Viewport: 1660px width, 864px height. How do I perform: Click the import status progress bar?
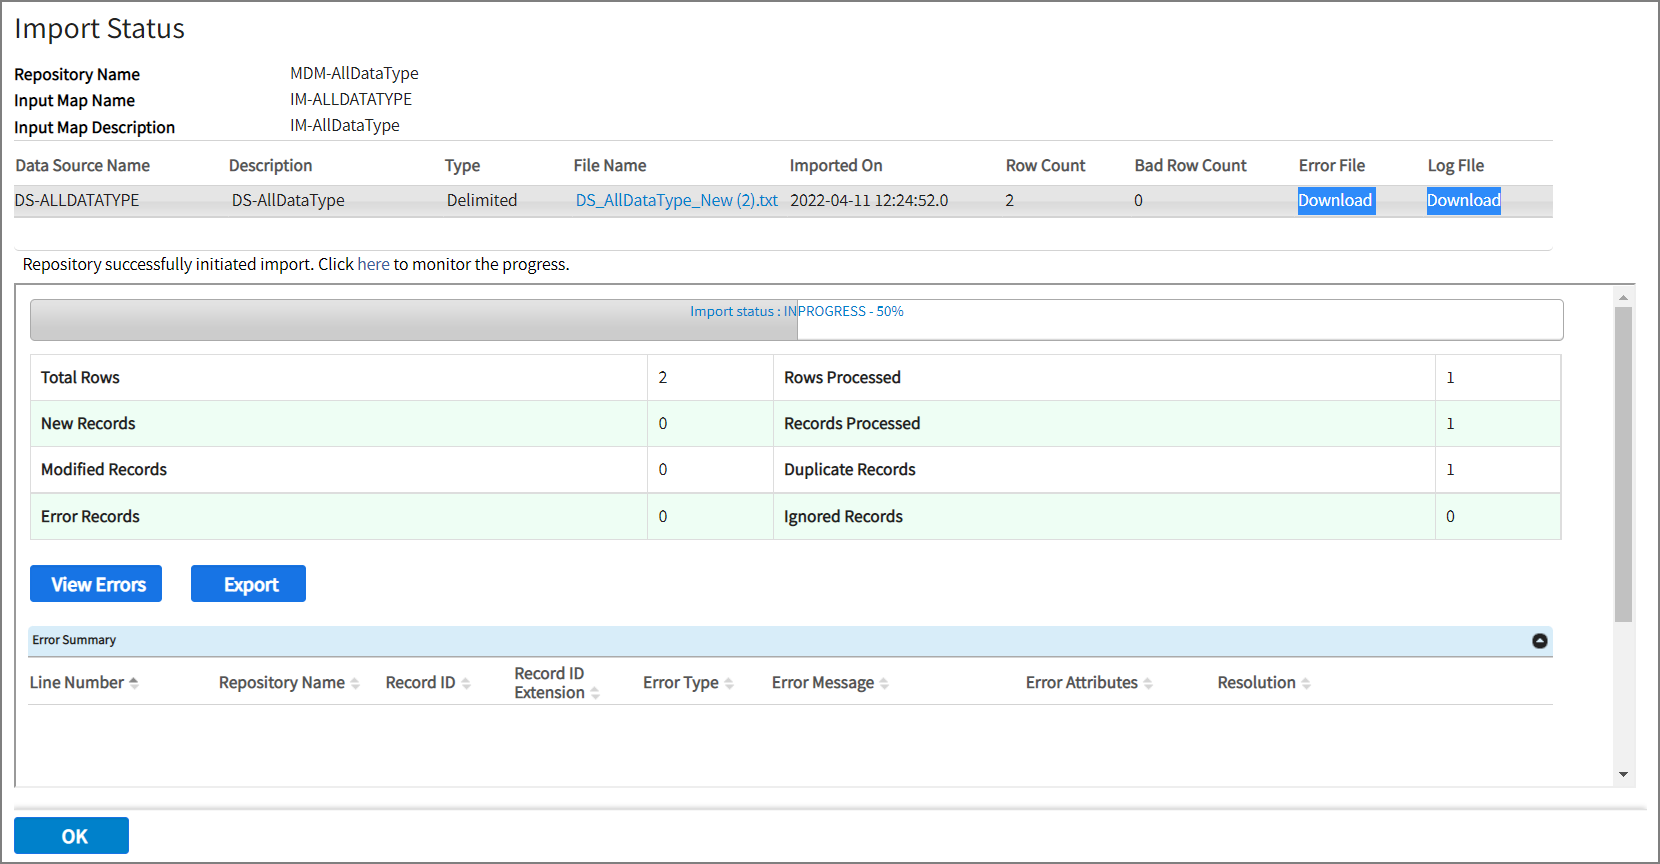796,321
